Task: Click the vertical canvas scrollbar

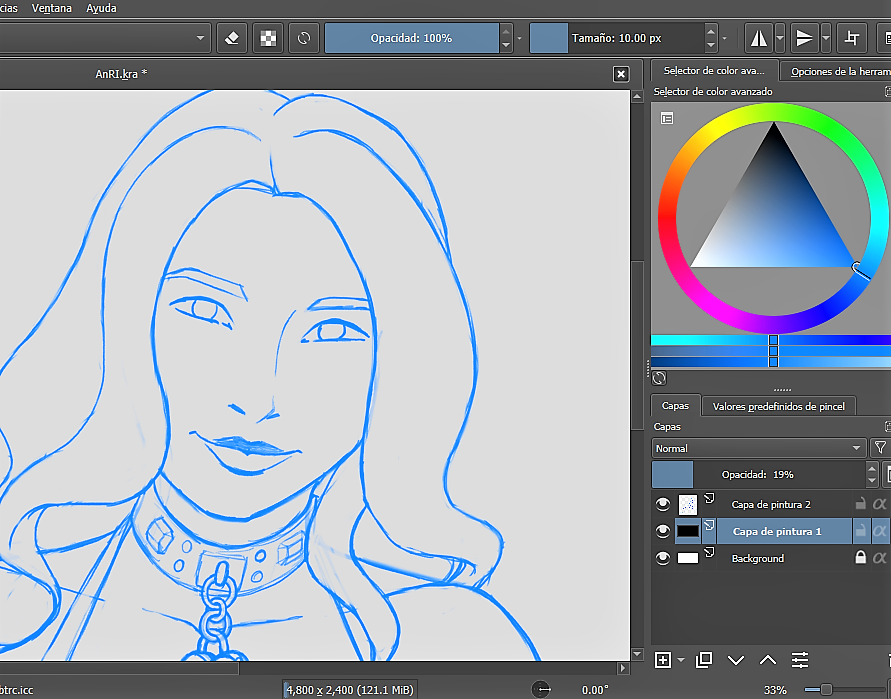Action: (637, 346)
